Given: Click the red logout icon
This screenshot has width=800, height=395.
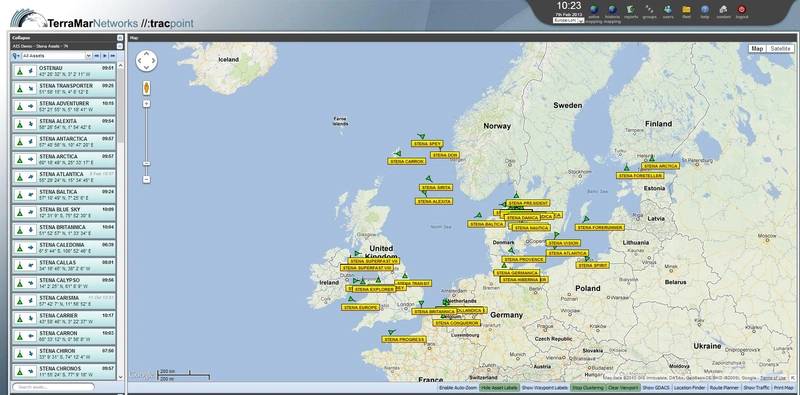Looking at the screenshot, I should [742, 9].
